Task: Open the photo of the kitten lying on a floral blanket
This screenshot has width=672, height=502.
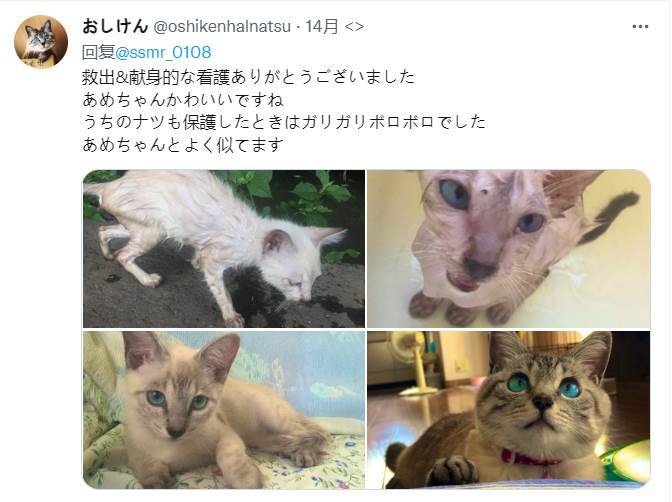Action: pyautogui.click(x=224, y=409)
